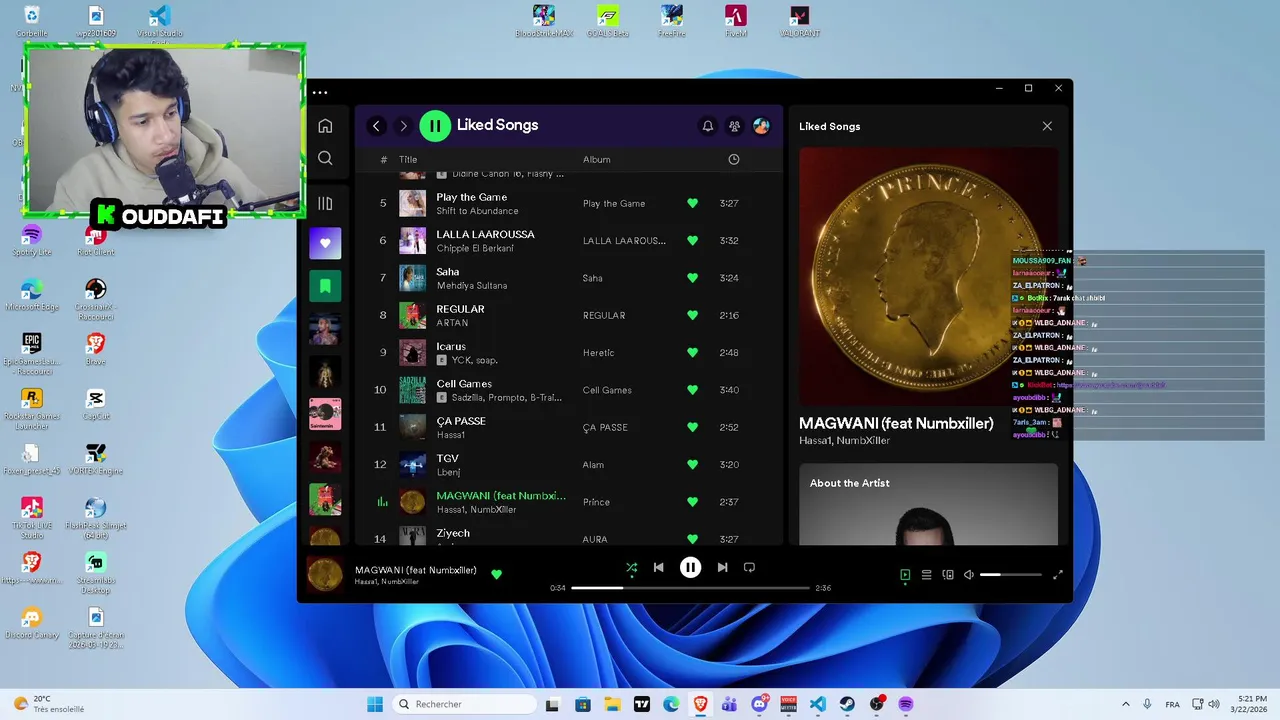Open the VALORANT desktop shortcut

click(x=799, y=21)
